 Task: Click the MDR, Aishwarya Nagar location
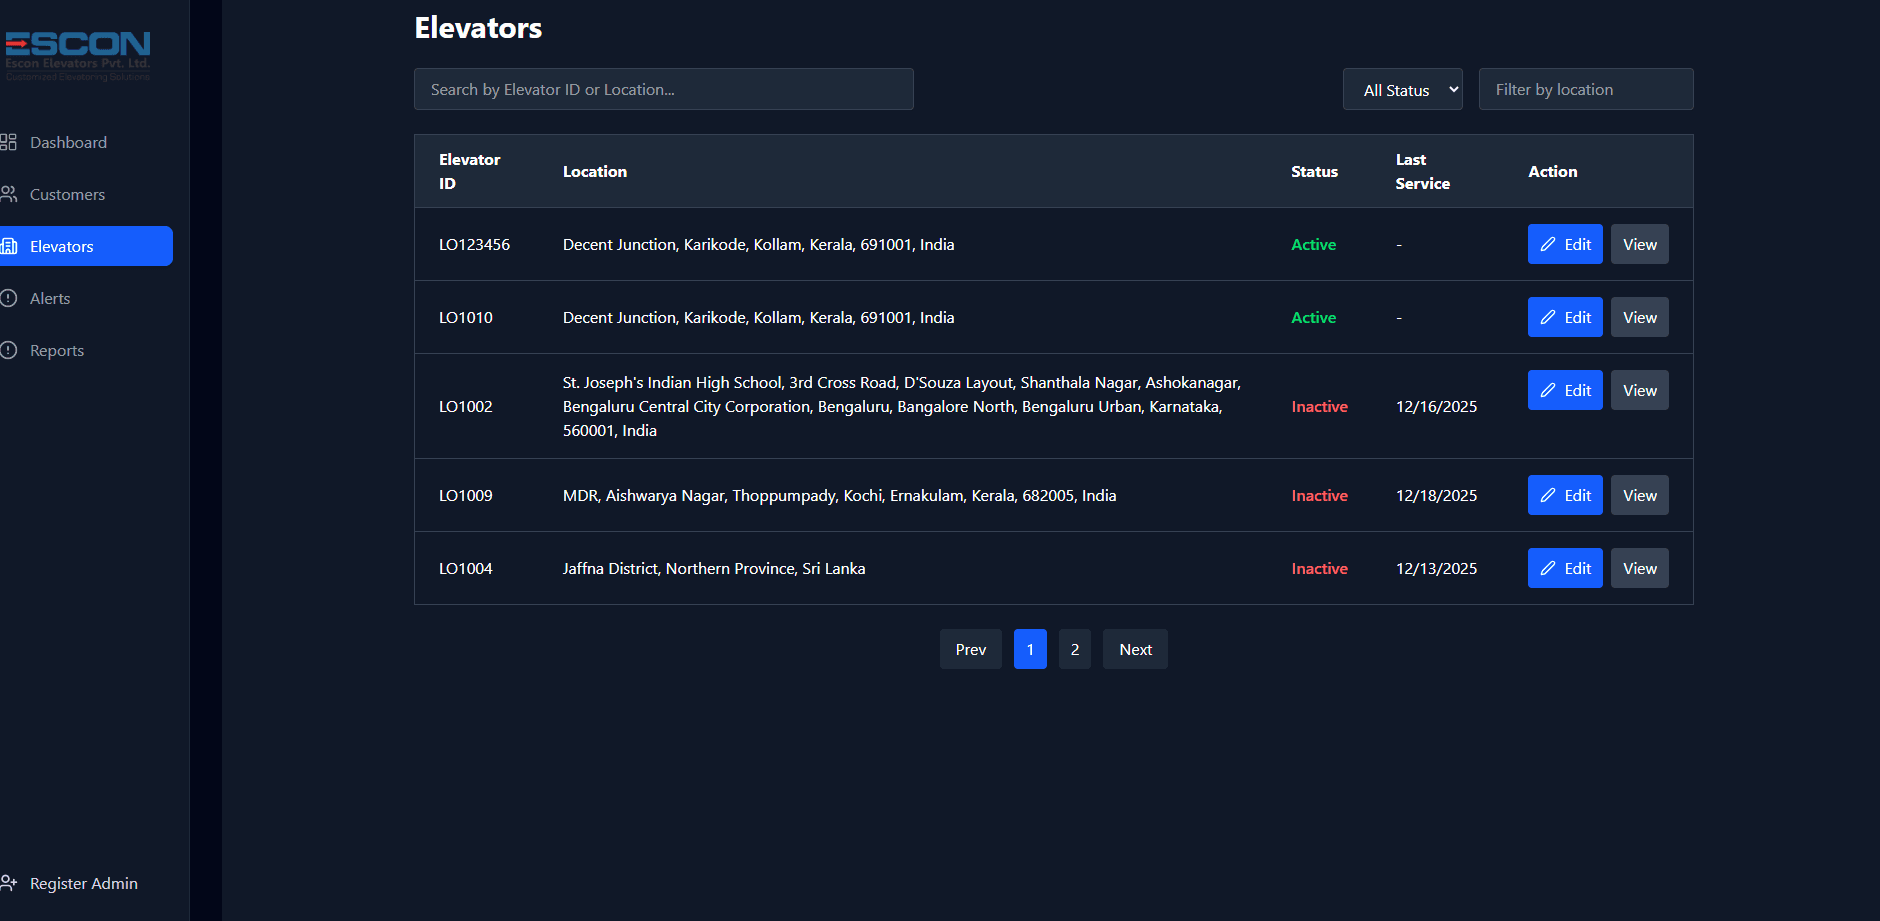click(x=839, y=495)
